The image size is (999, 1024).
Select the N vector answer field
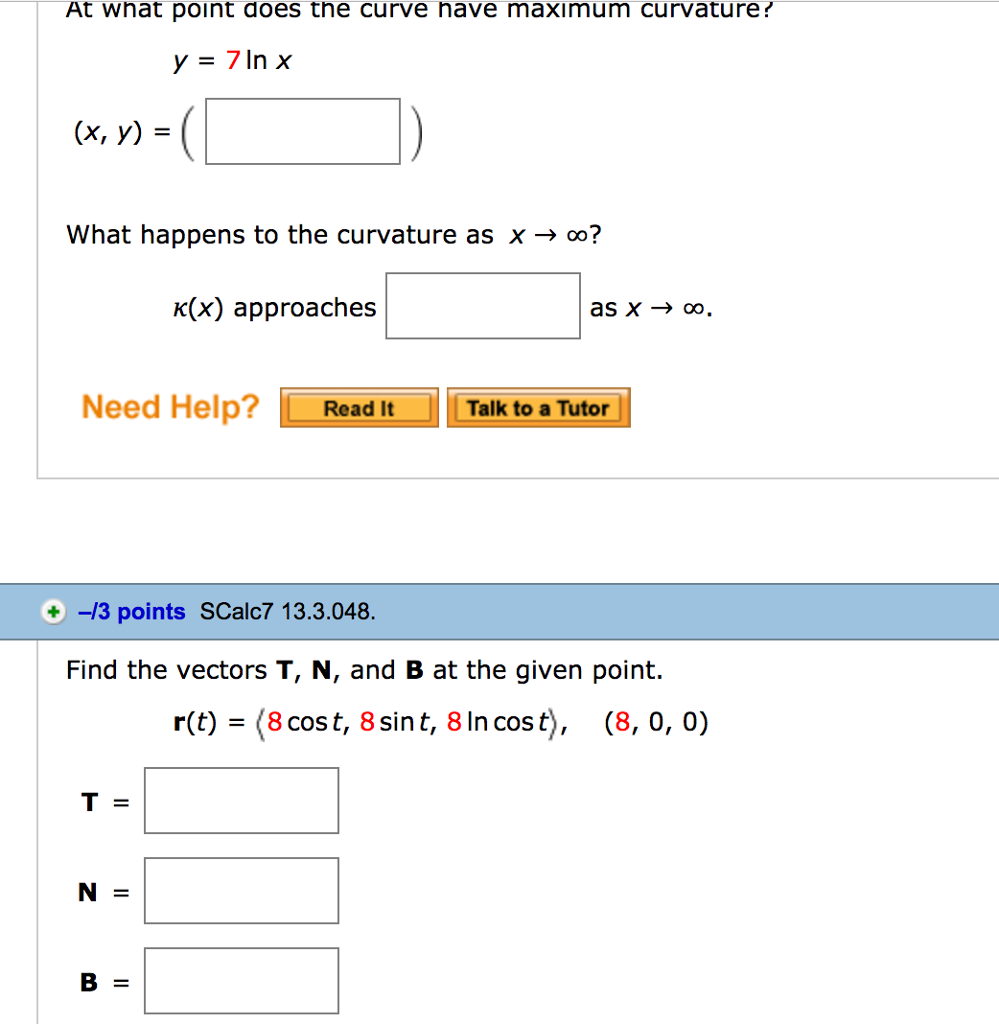click(x=241, y=890)
